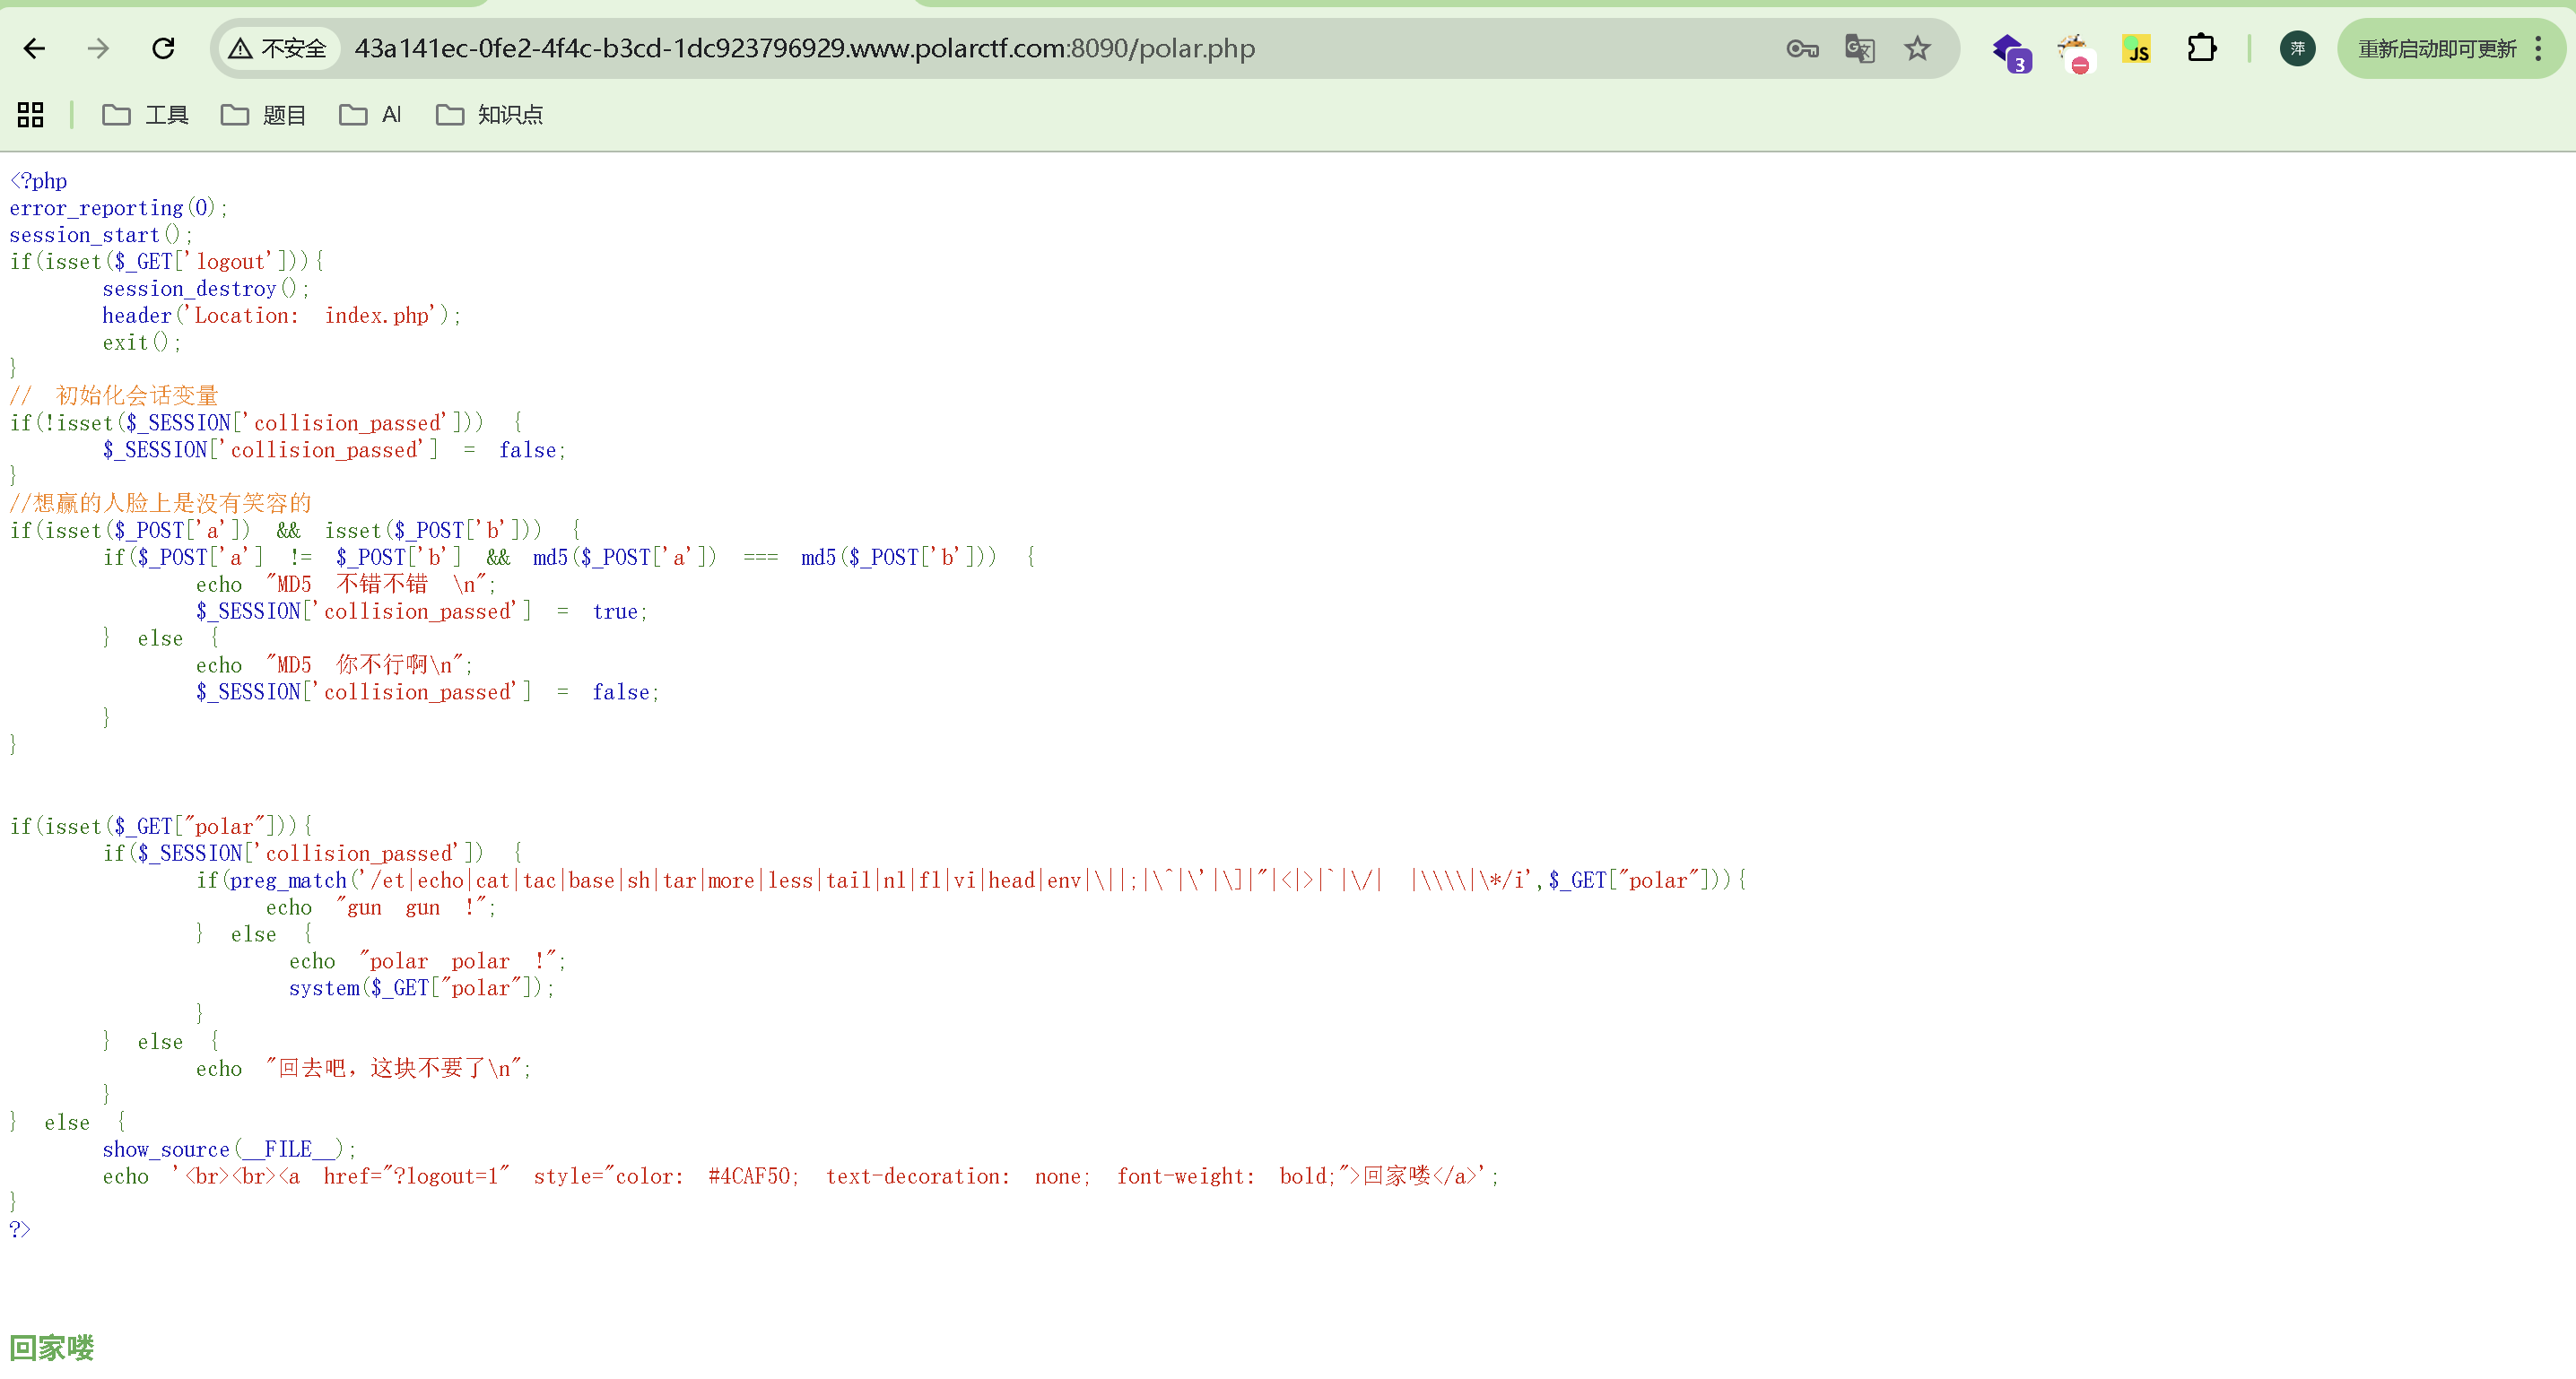
Task: Bookmark this page with the star
Action: point(1917,48)
